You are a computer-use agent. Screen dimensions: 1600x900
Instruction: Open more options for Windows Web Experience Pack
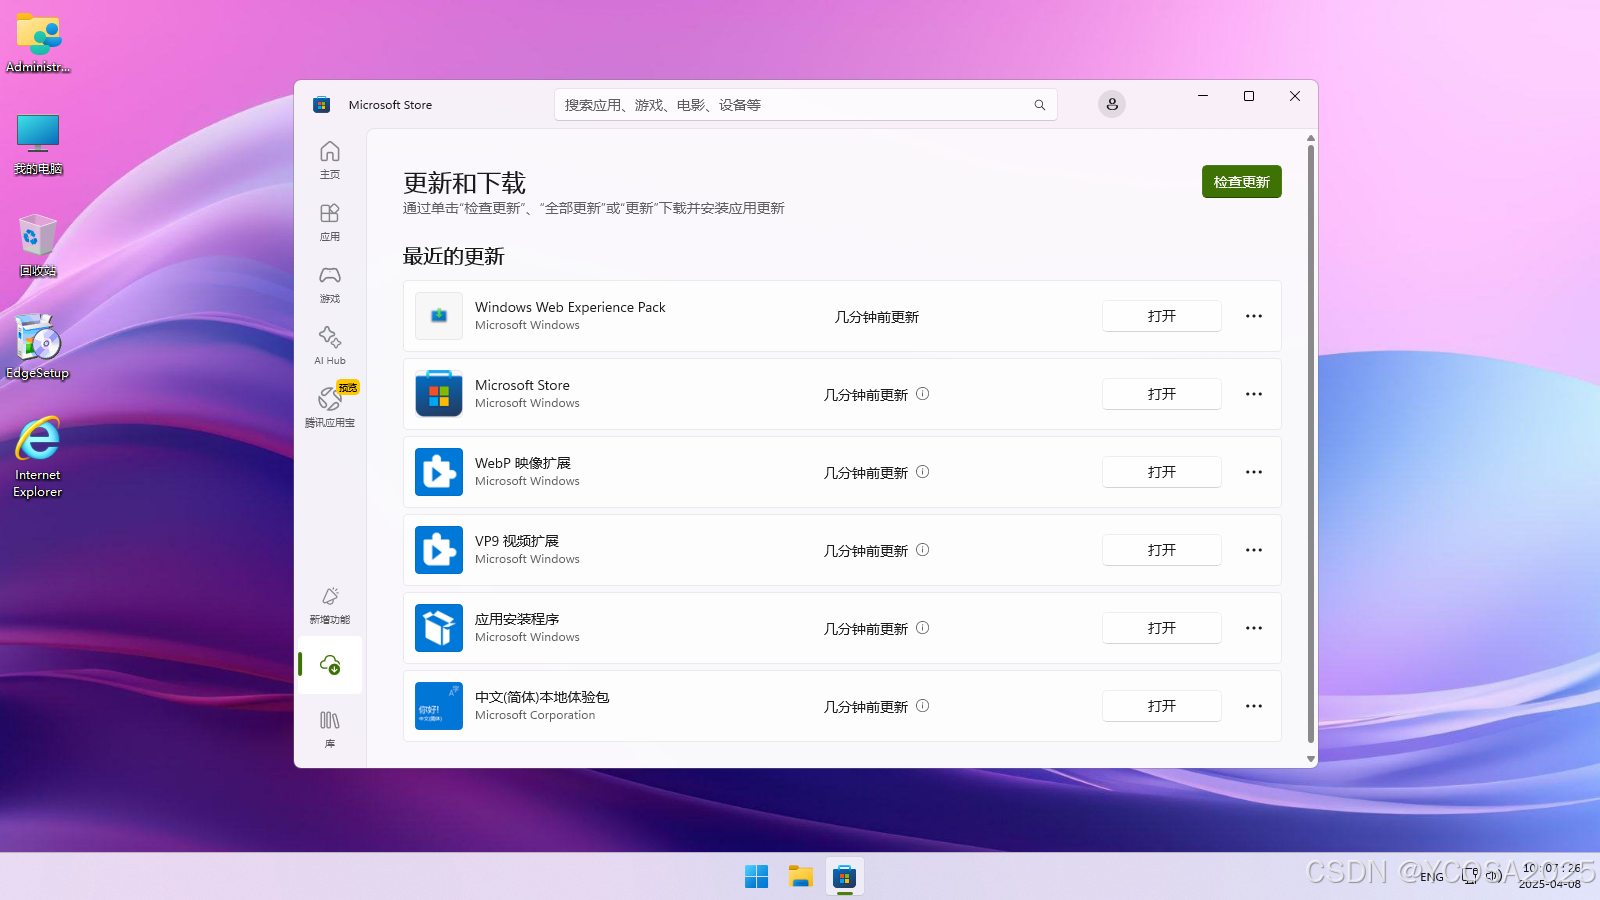(1254, 316)
